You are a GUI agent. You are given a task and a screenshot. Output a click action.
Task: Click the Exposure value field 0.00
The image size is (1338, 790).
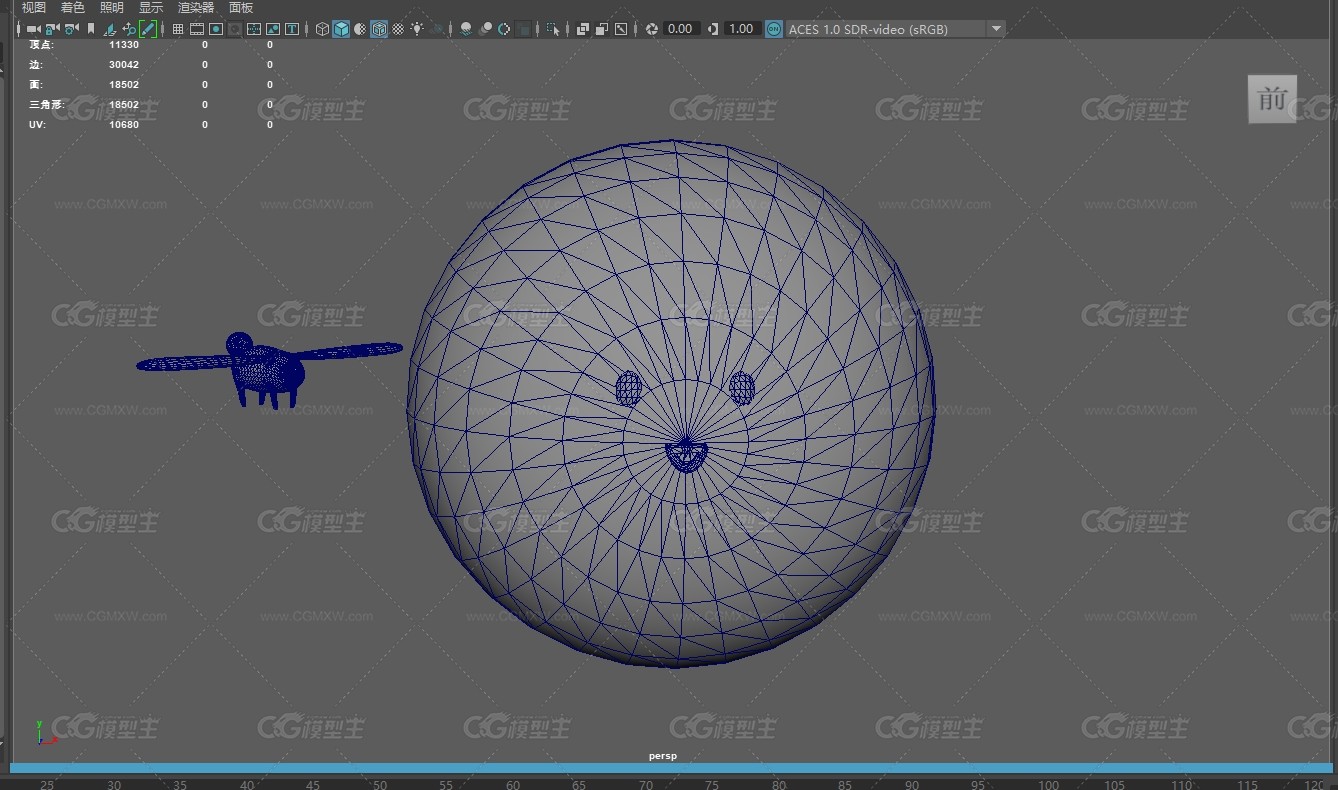coord(680,29)
